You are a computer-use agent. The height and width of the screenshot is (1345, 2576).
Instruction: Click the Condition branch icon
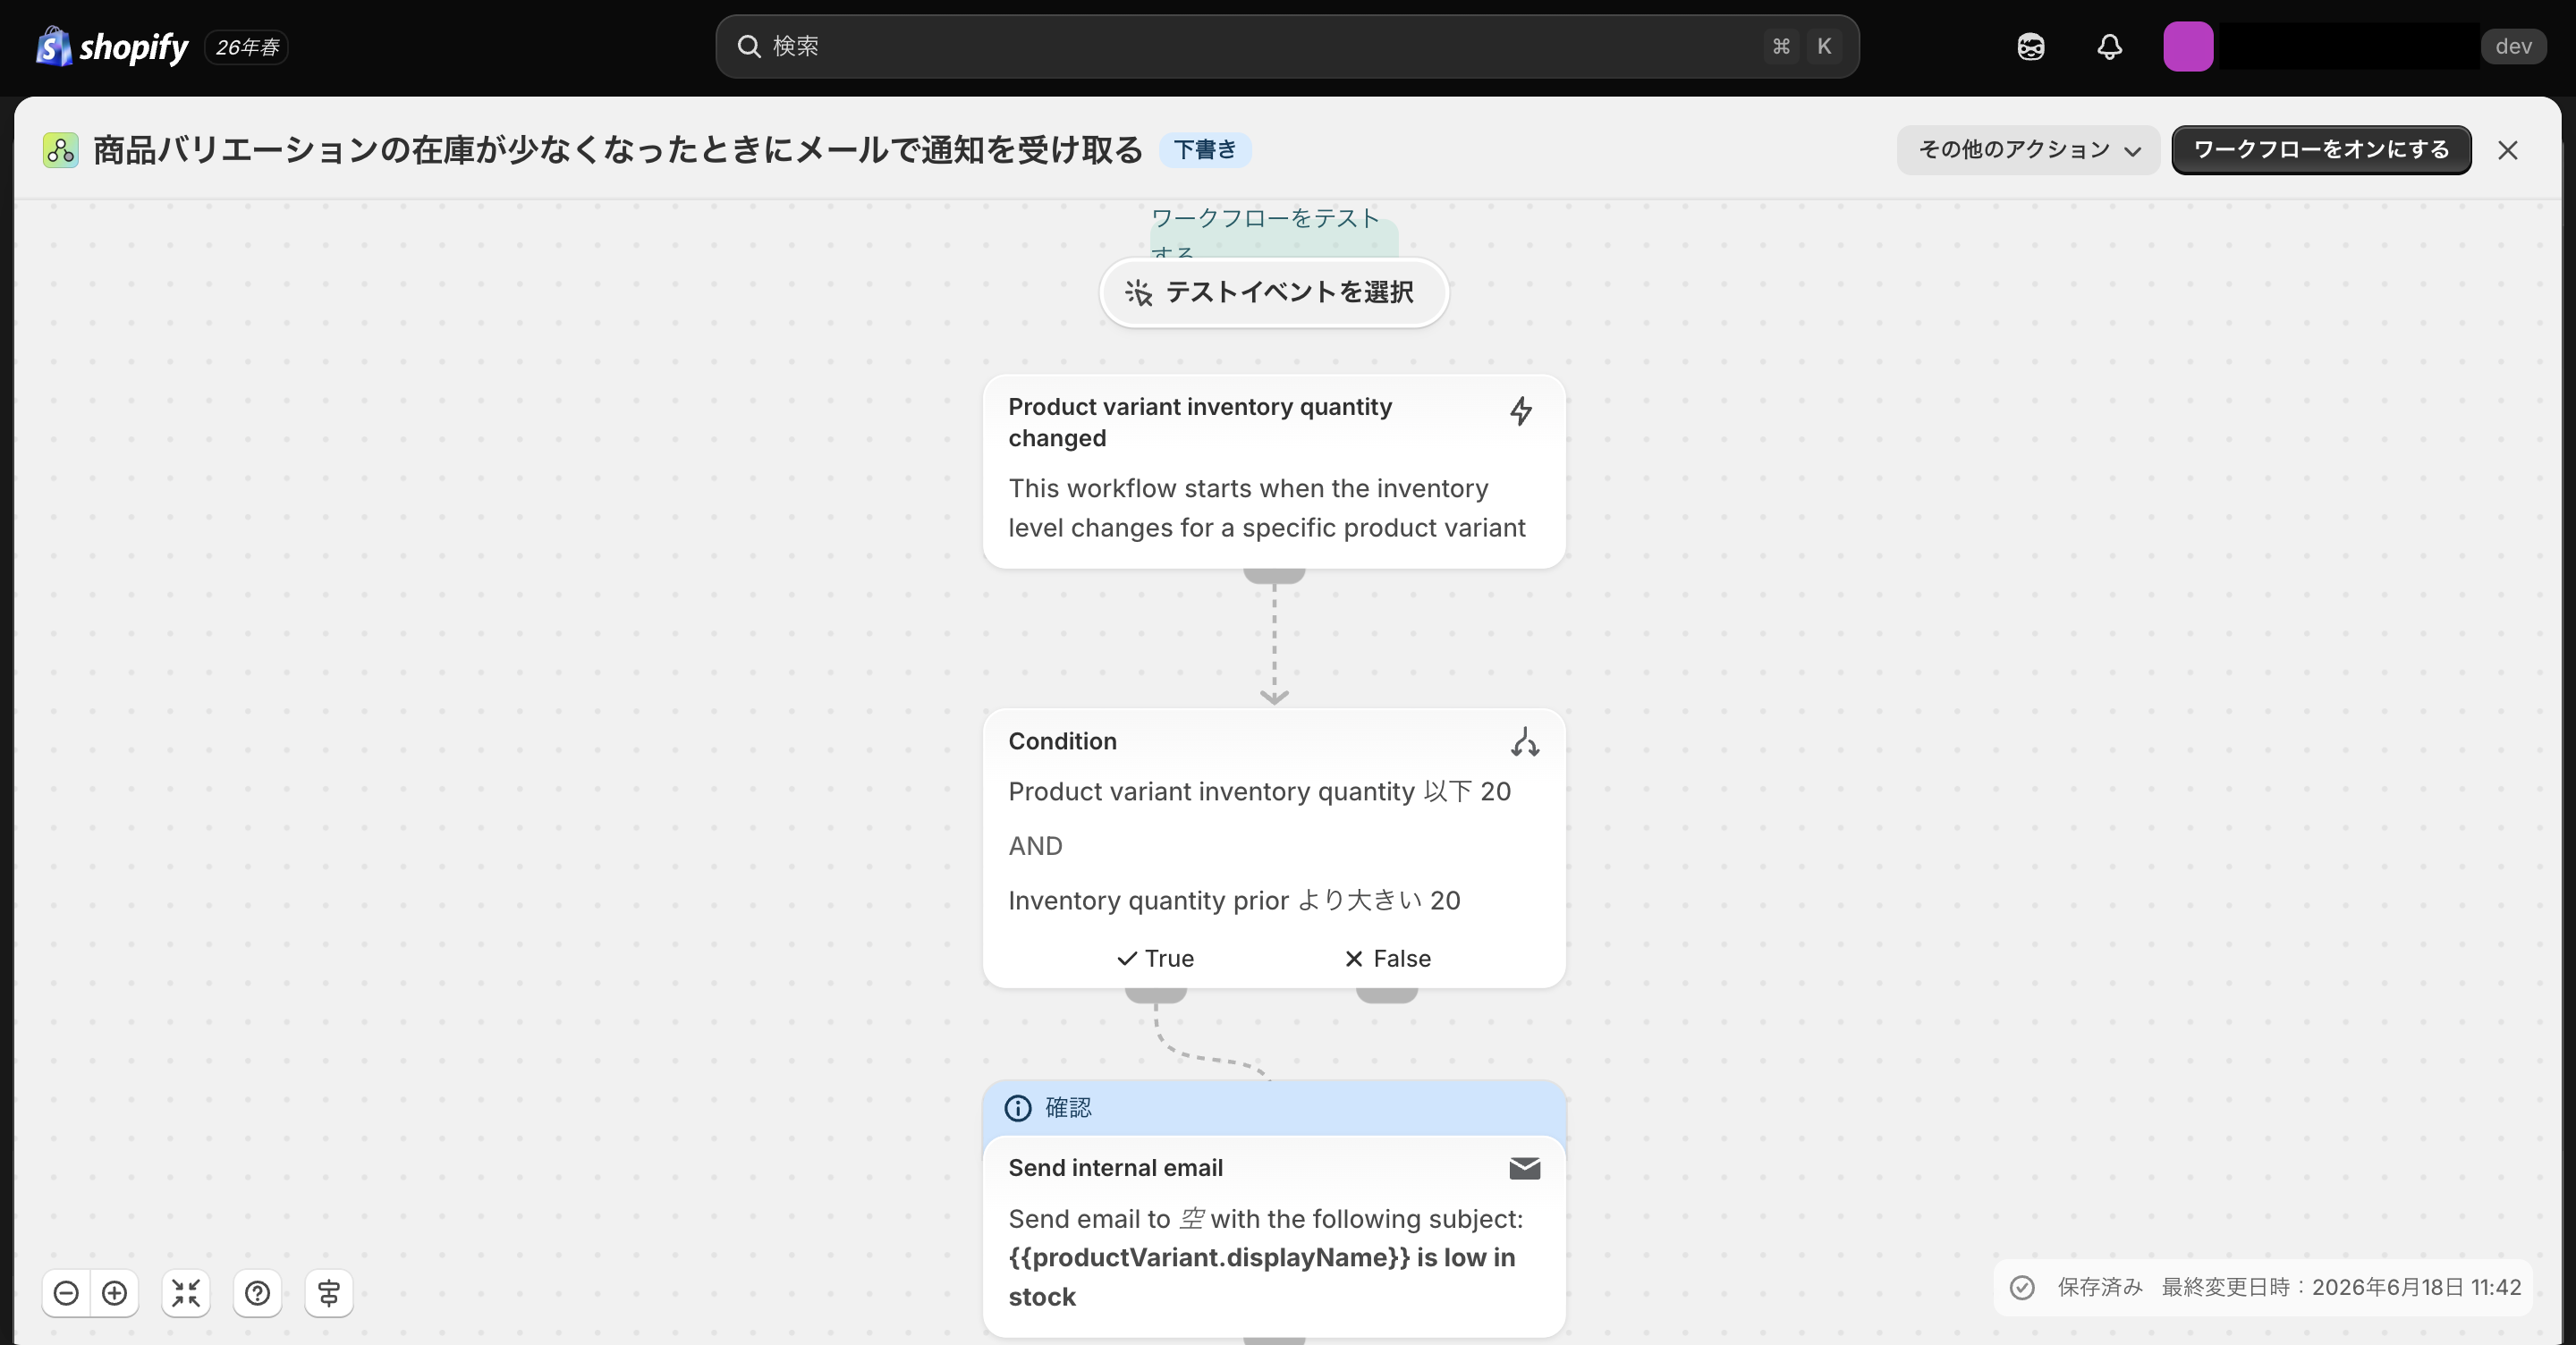point(1524,741)
